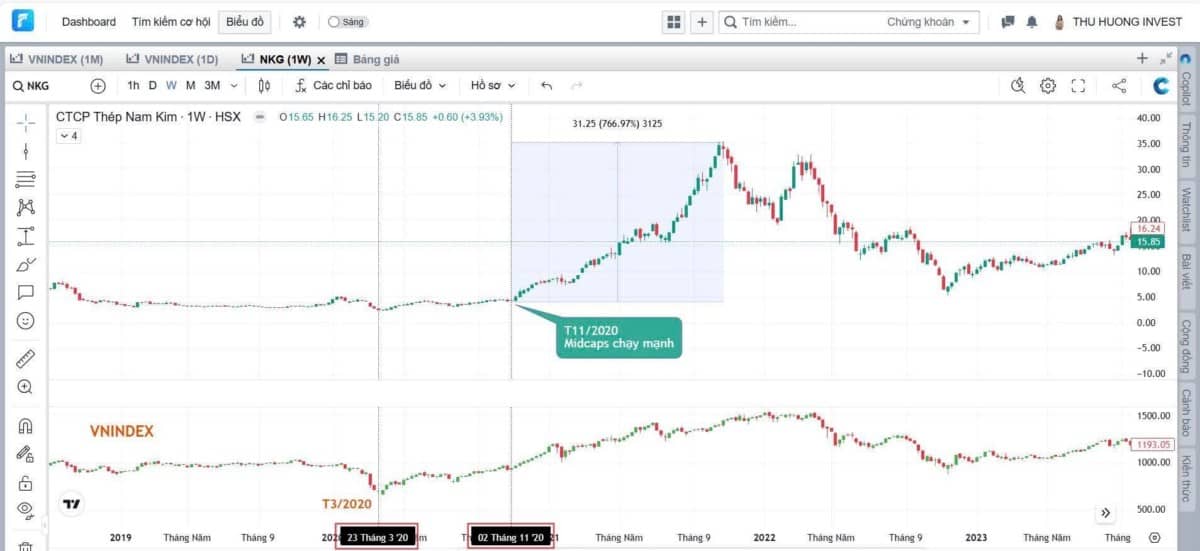Add a new chart tab

1142,59
